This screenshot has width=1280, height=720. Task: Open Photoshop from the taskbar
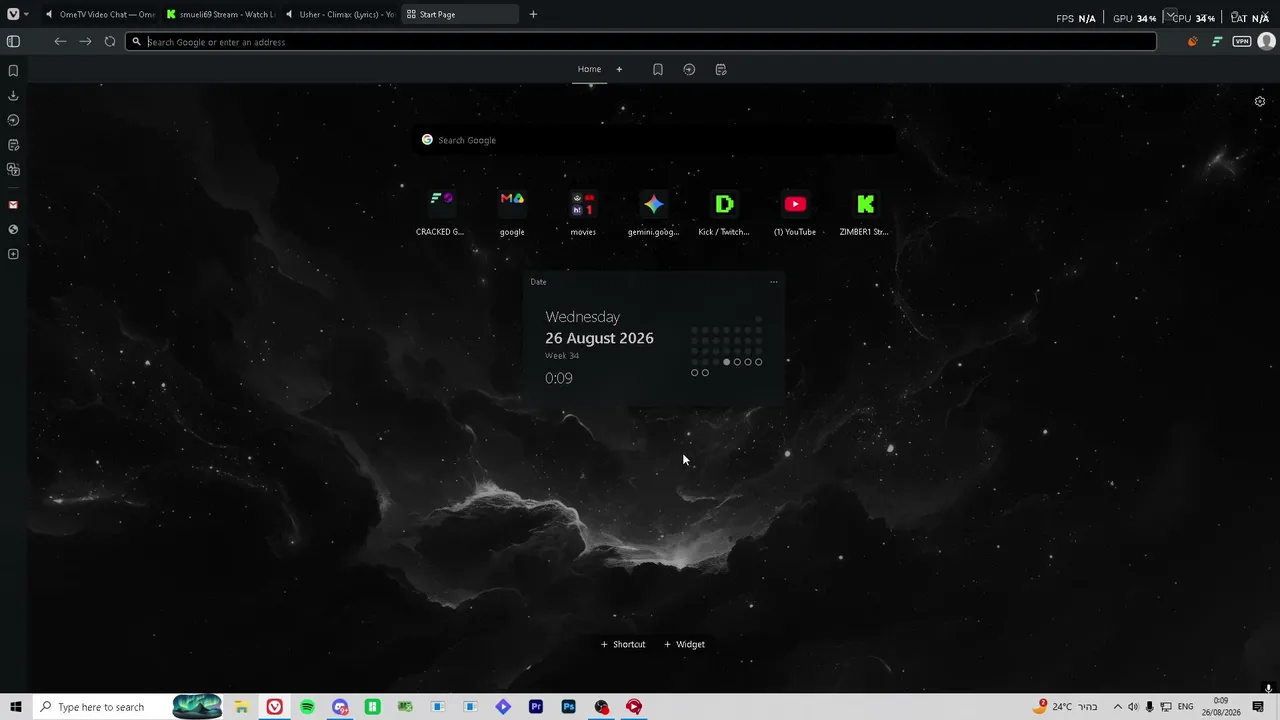pos(568,707)
